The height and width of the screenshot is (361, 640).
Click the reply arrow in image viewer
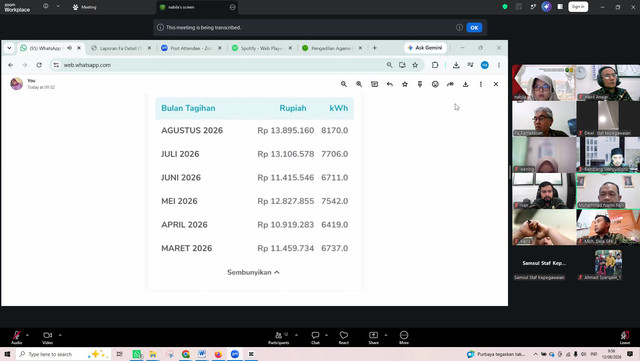point(390,84)
